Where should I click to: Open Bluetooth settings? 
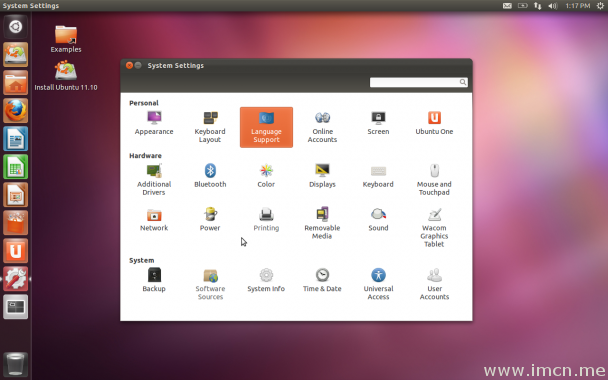210,176
